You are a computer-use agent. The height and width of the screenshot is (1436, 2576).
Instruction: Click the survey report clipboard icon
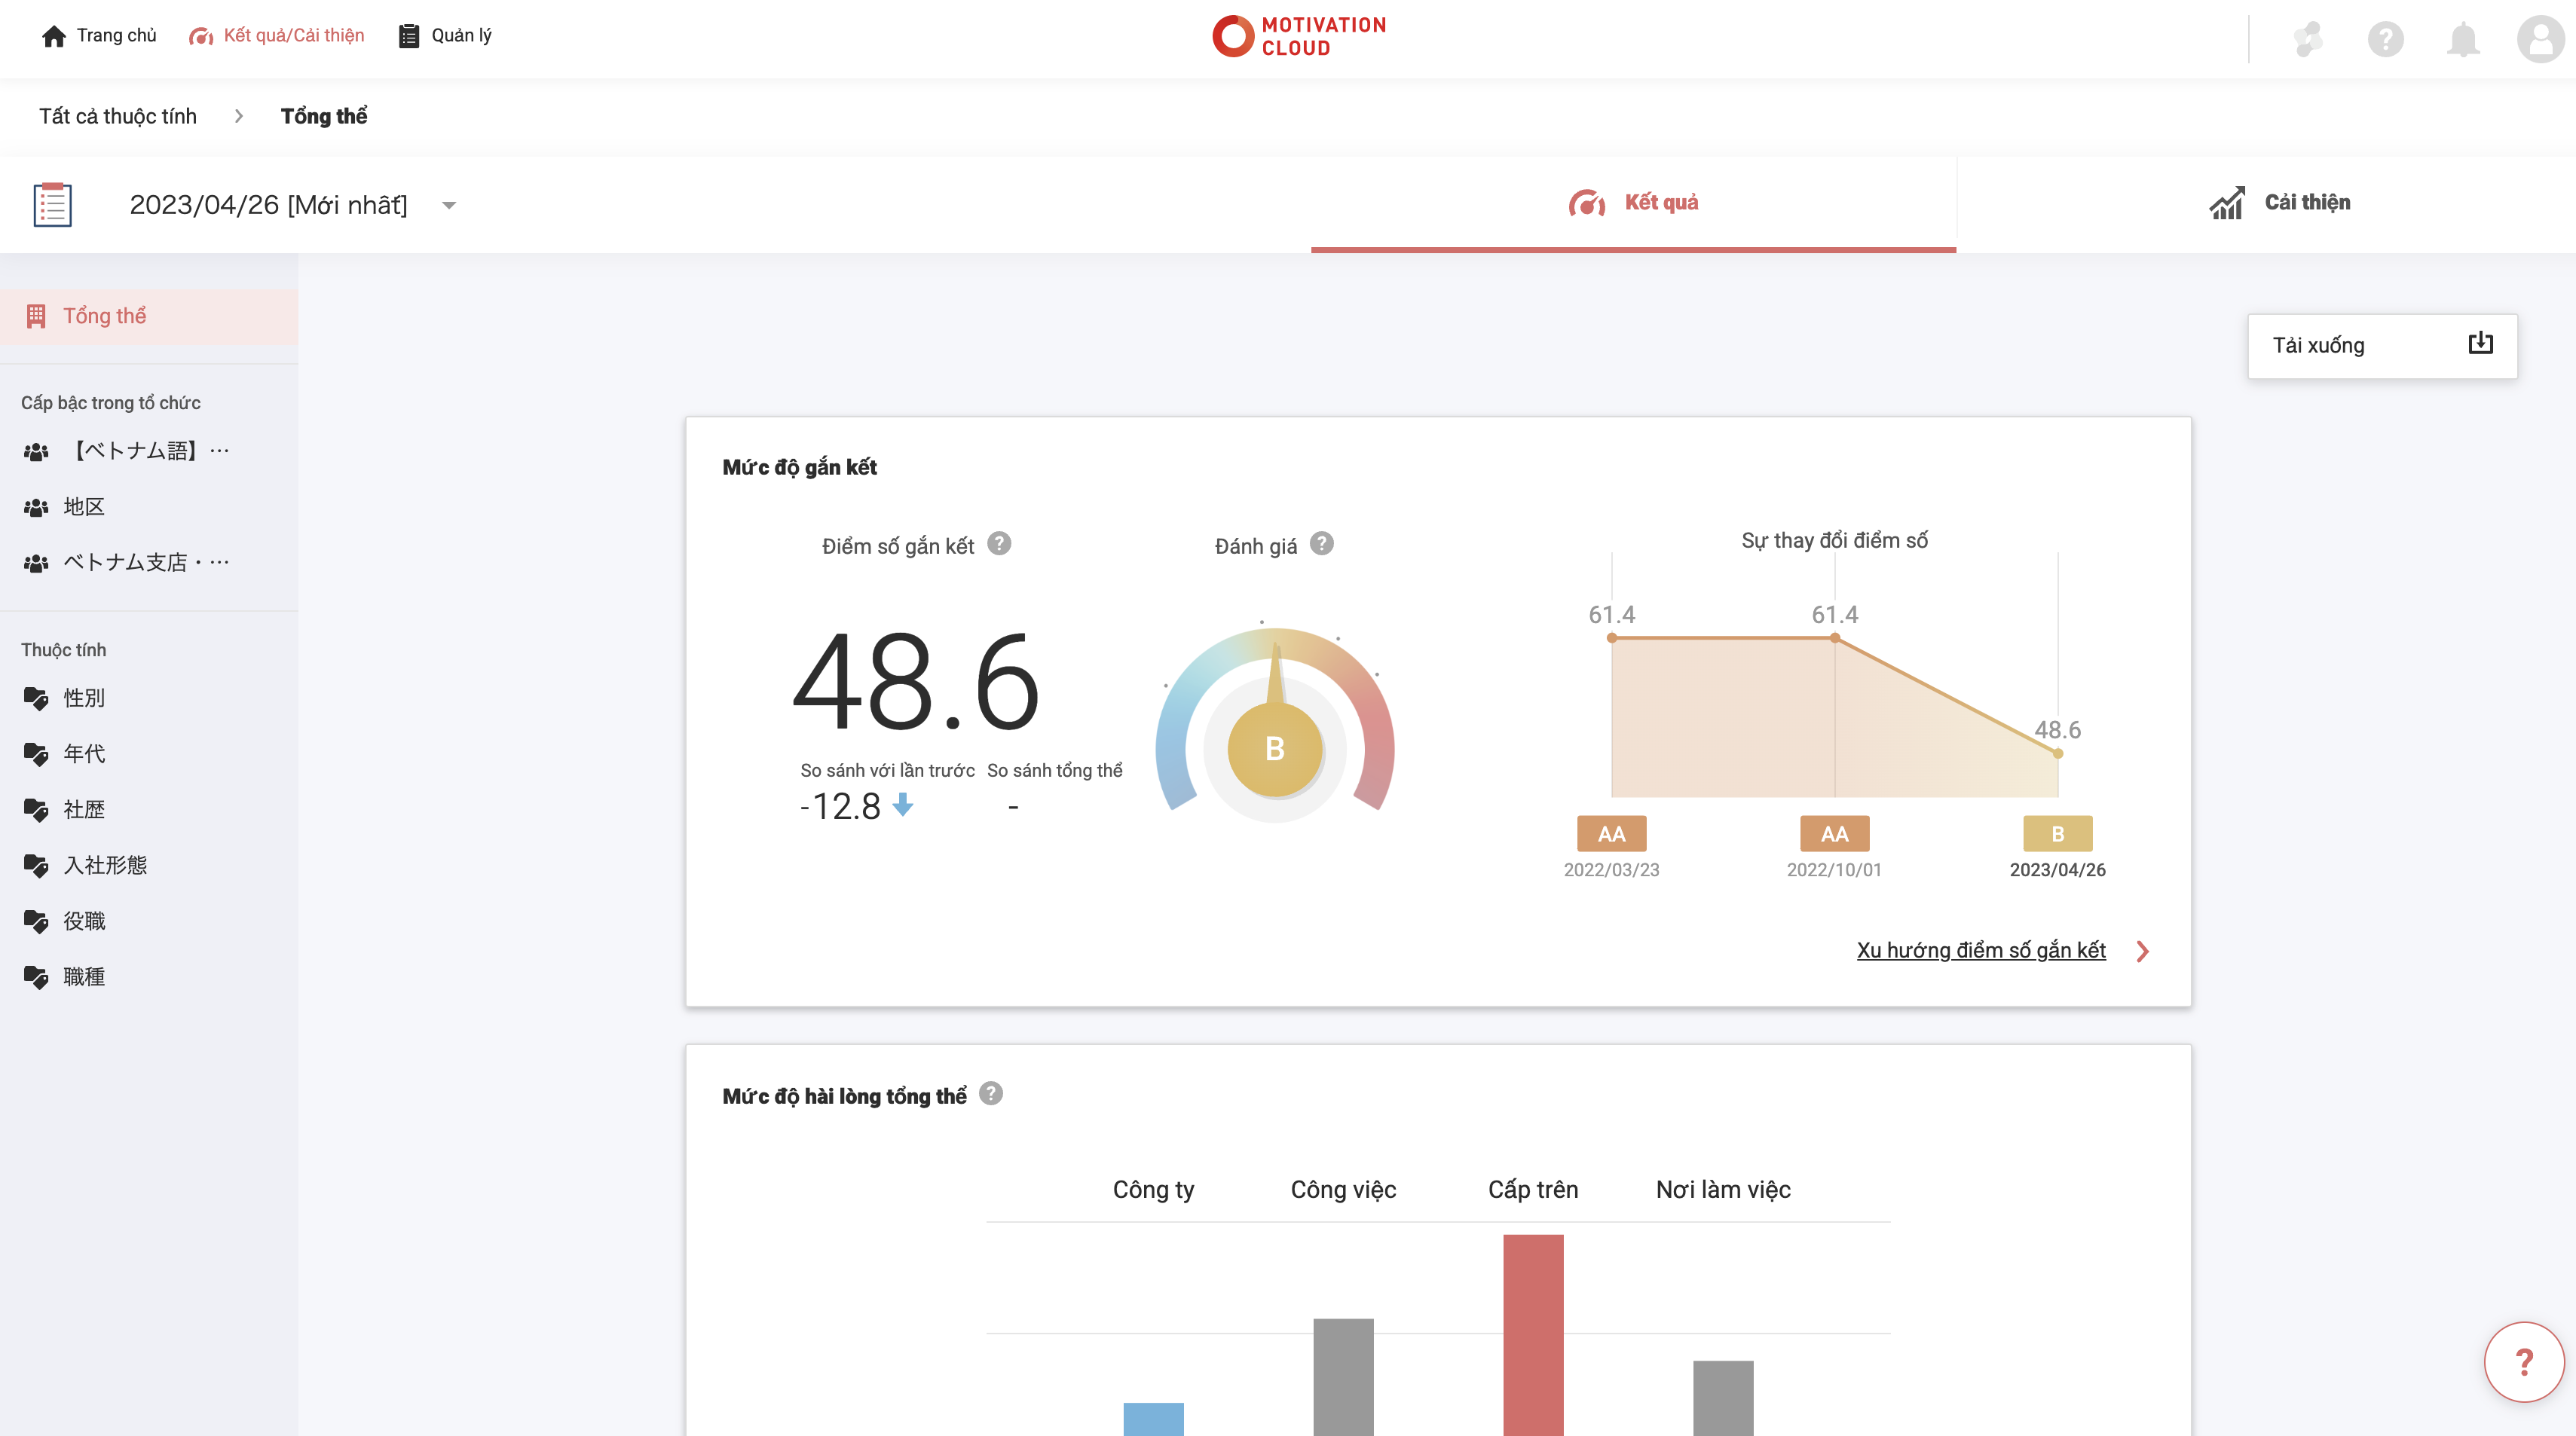point(52,204)
